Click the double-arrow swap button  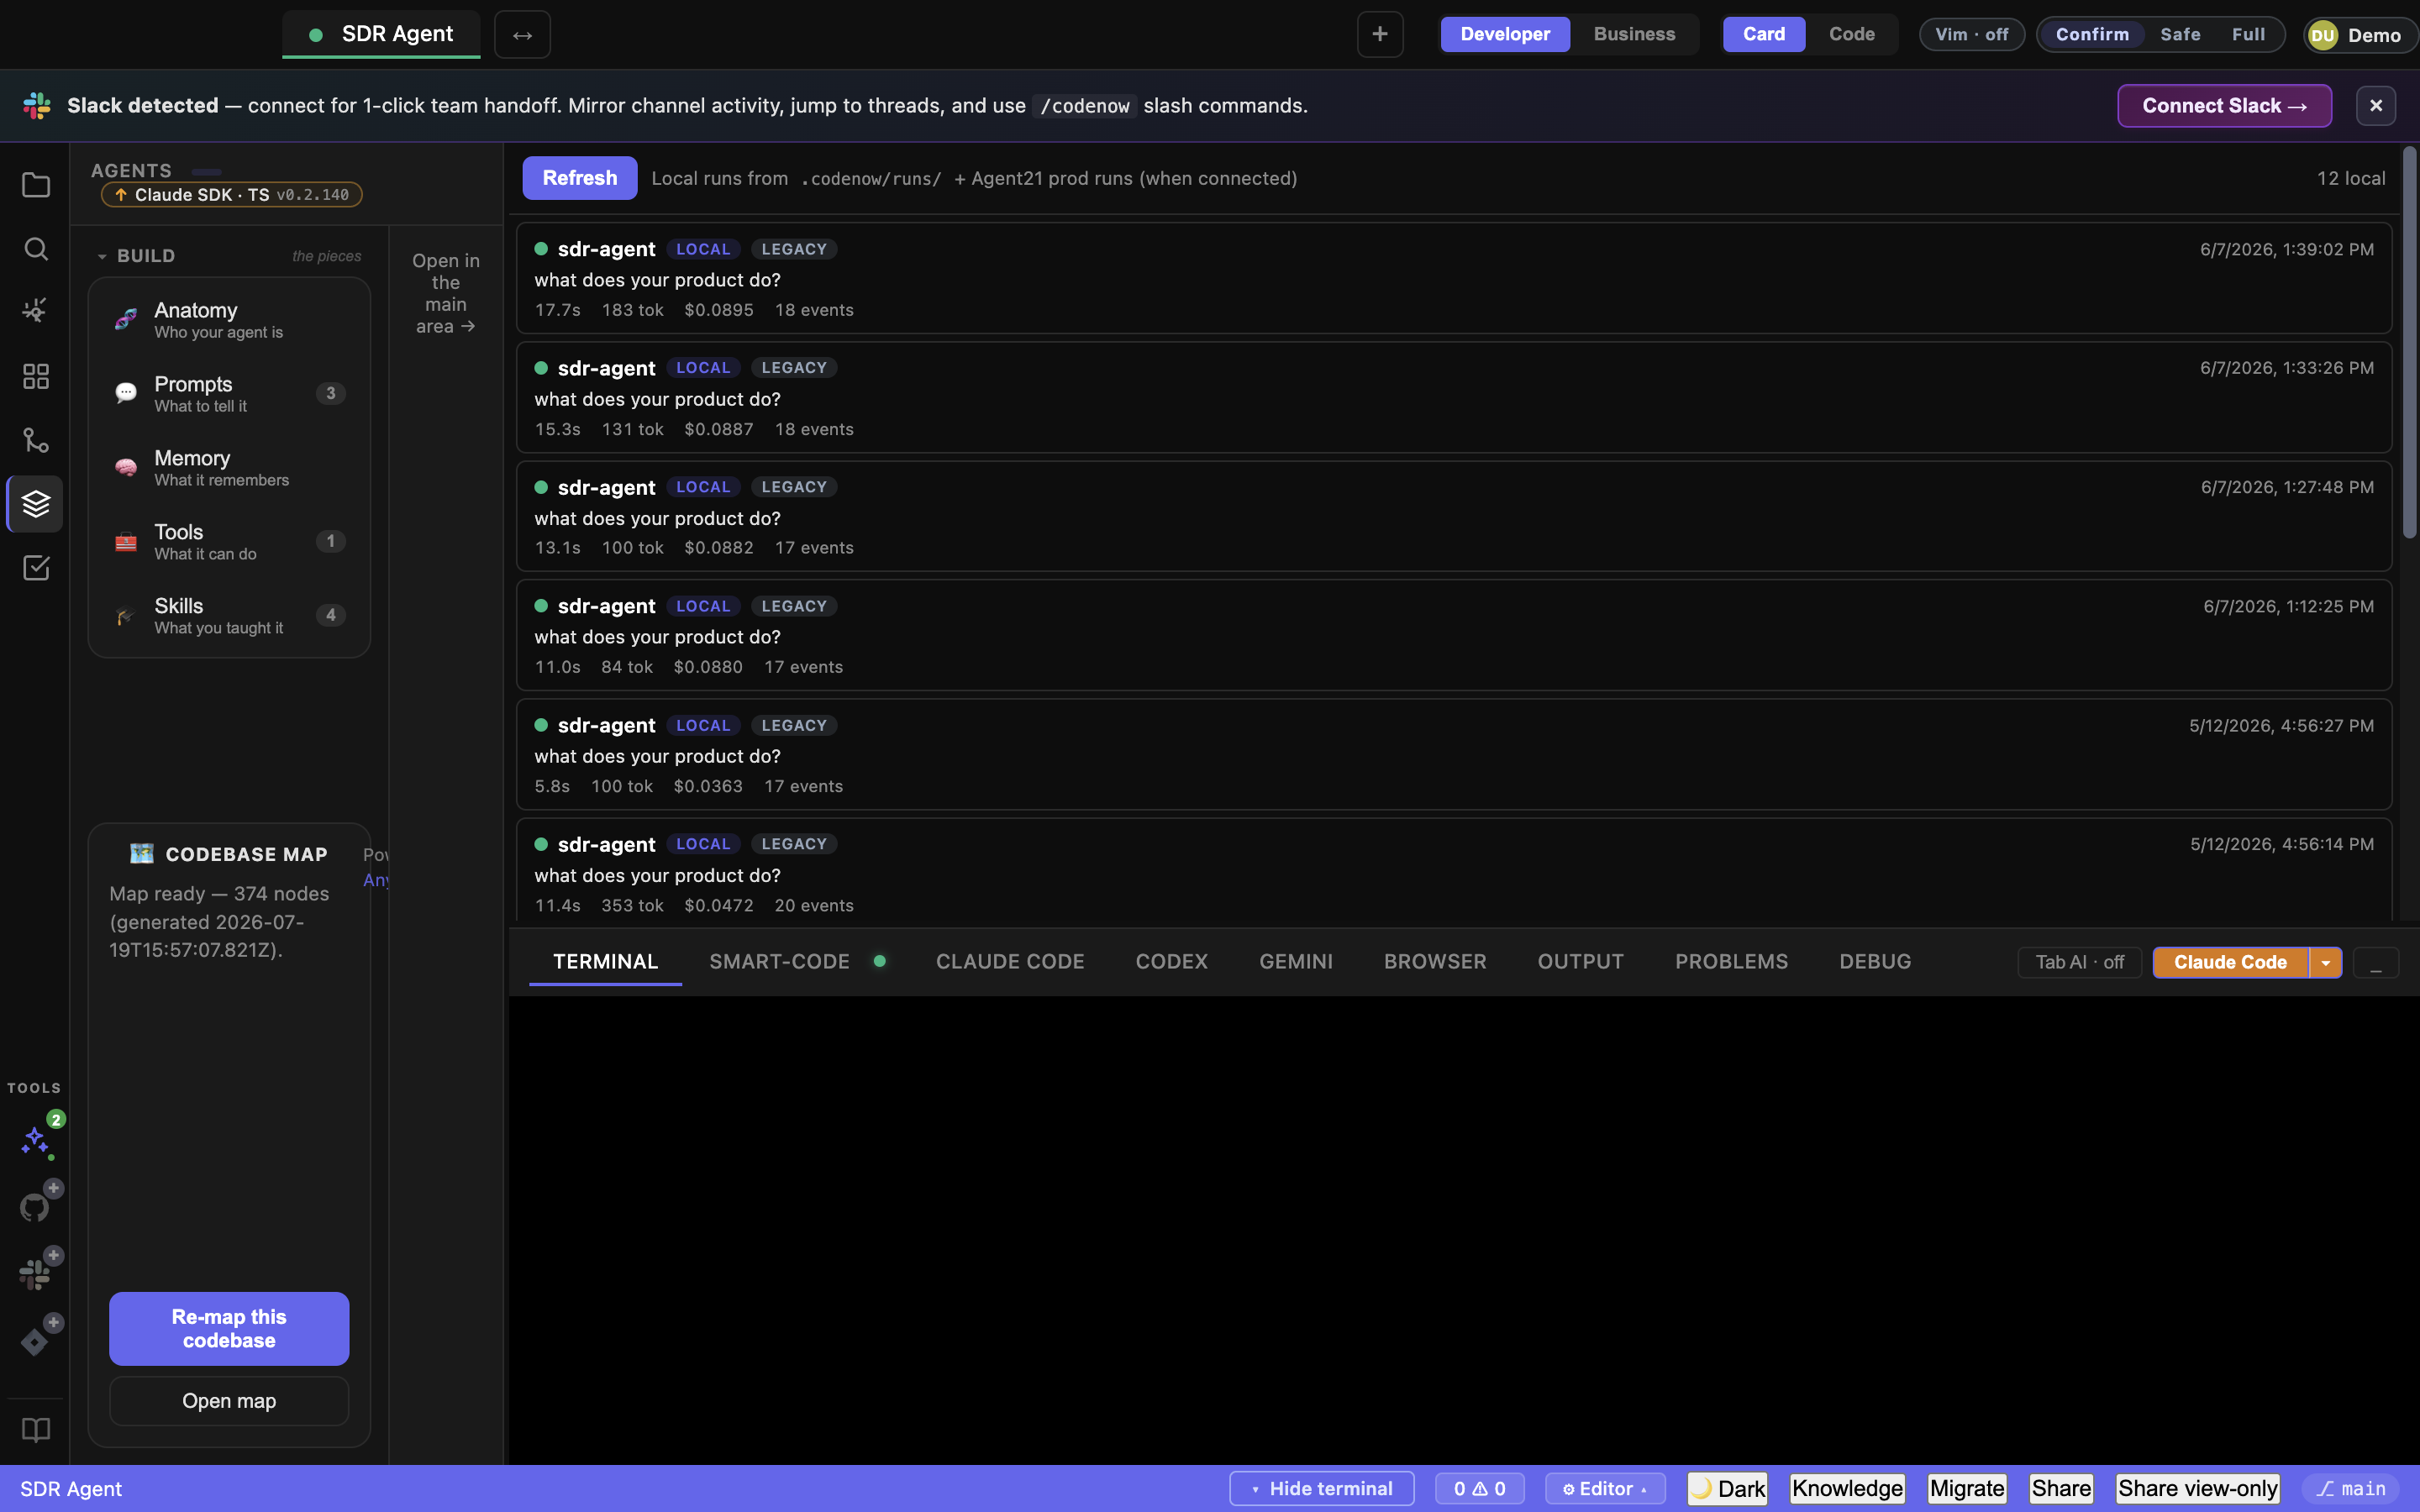click(522, 34)
